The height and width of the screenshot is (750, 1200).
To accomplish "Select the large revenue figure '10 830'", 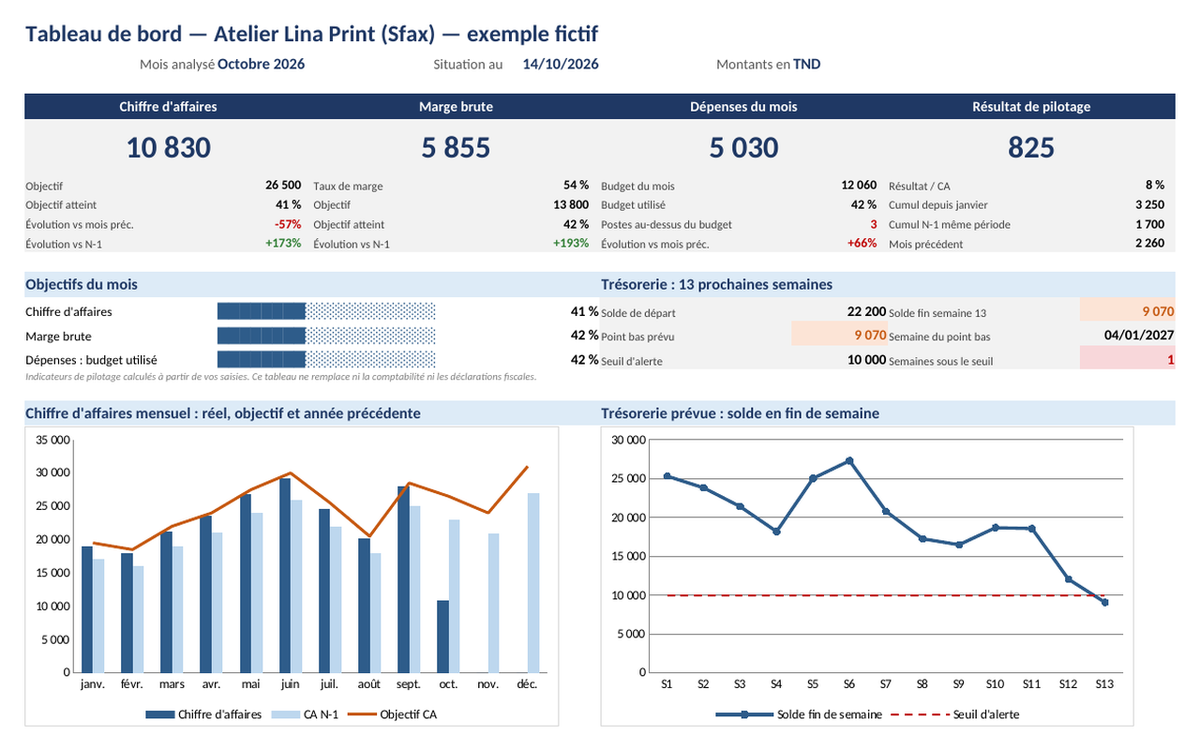I will pos(169,148).
